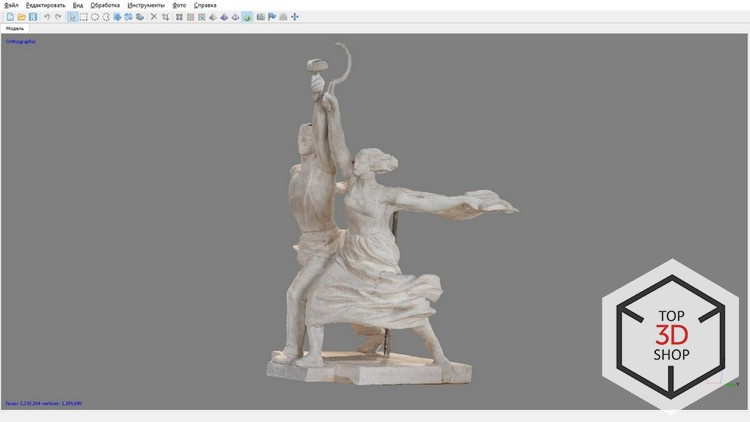750x422 pixels.
Task: Open the Справка menu
Action: coord(205,5)
